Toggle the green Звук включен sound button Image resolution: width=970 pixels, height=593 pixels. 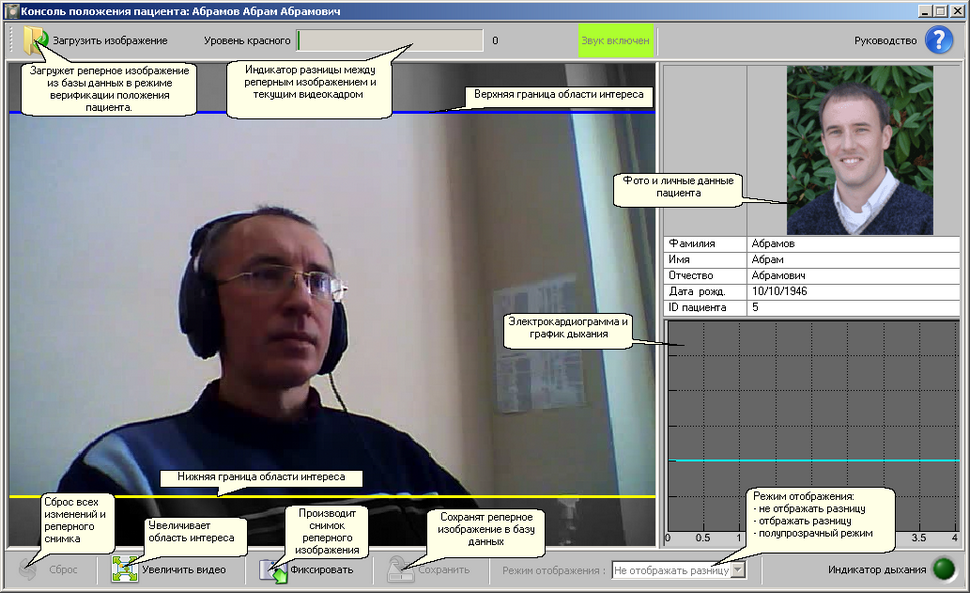click(x=615, y=41)
